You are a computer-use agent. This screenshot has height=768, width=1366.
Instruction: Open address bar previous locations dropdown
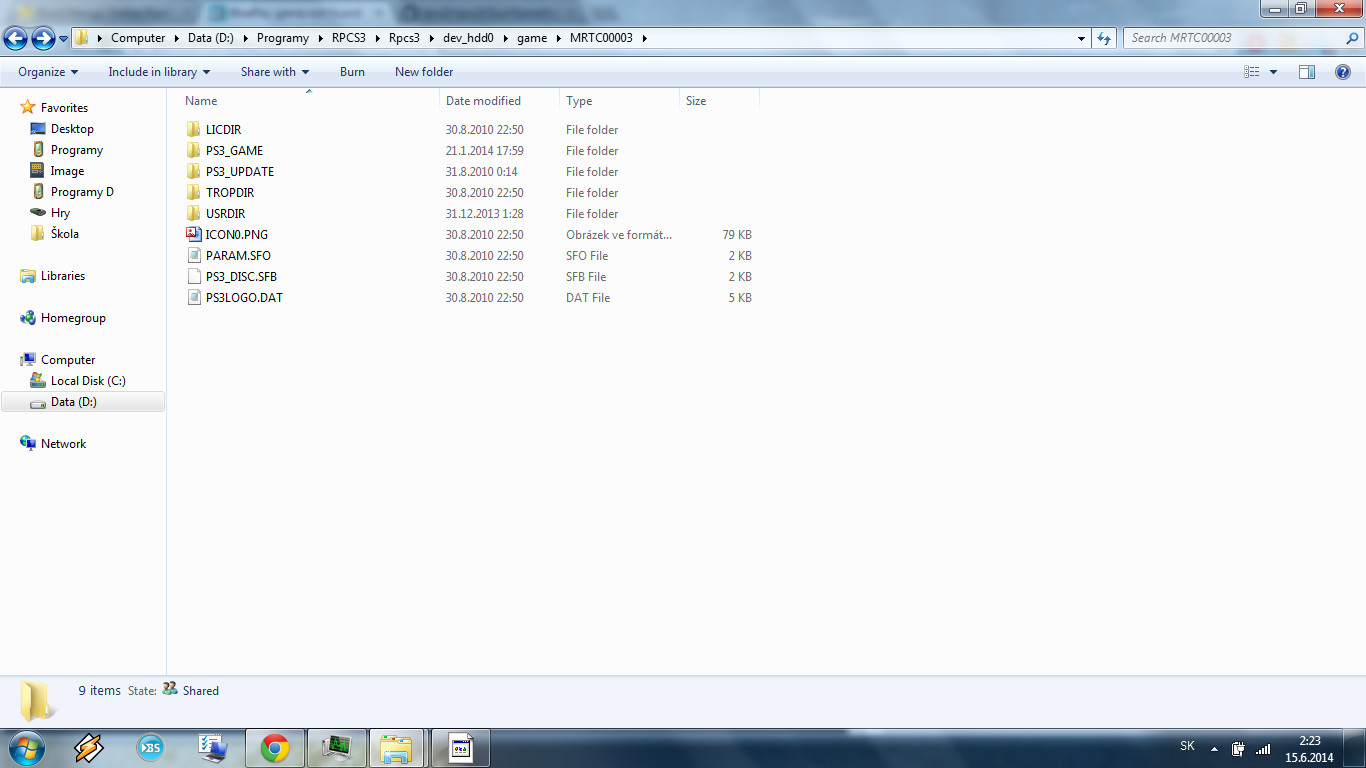tap(1082, 38)
